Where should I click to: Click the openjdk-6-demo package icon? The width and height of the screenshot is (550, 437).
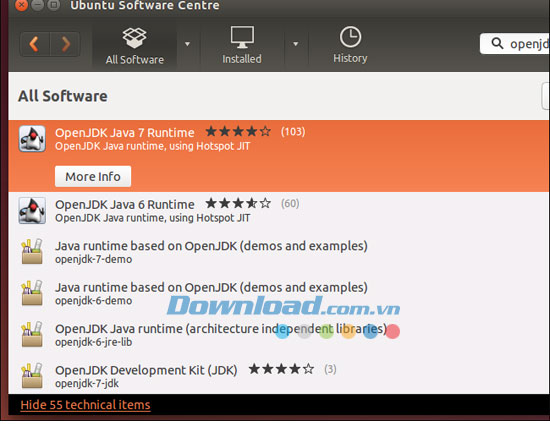(x=32, y=293)
